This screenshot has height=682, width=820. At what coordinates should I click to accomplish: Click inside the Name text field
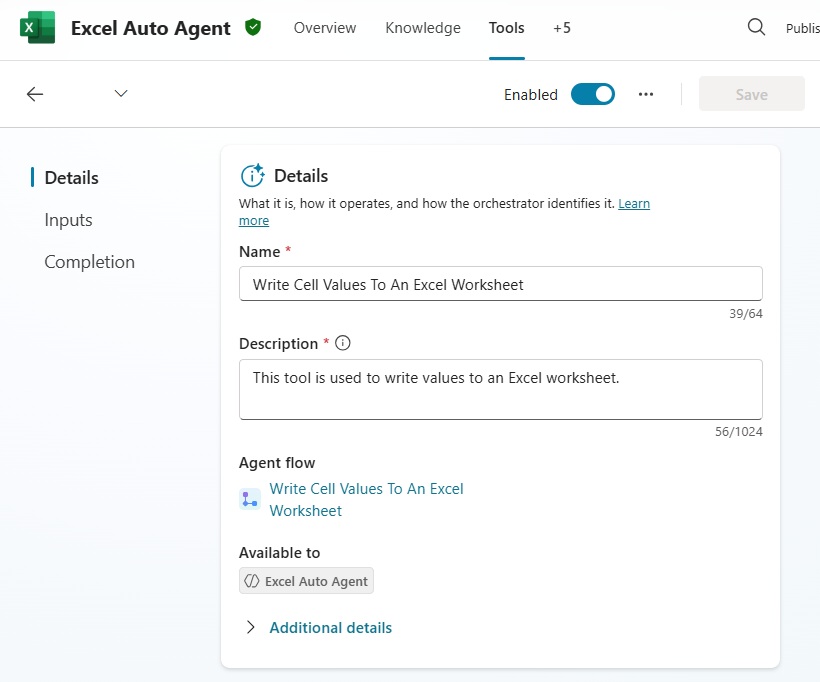[x=500, y=284]
